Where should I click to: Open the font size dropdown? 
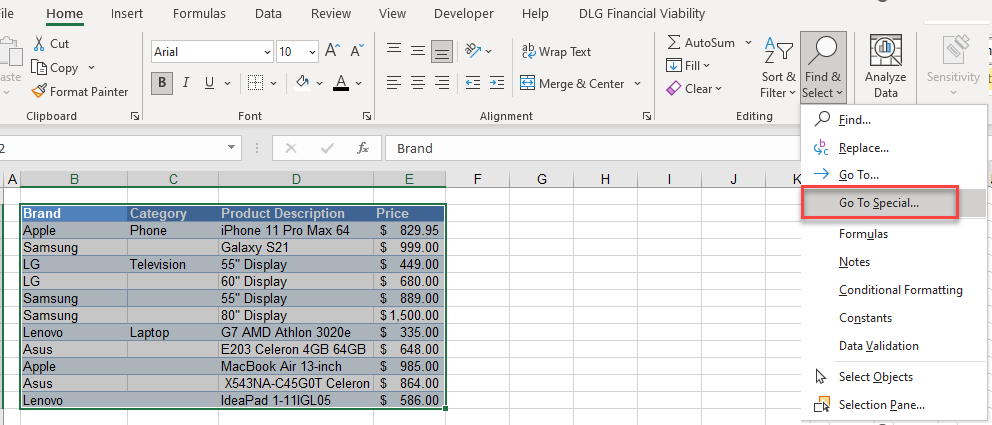pyautogui.click(x=313, y=52)
